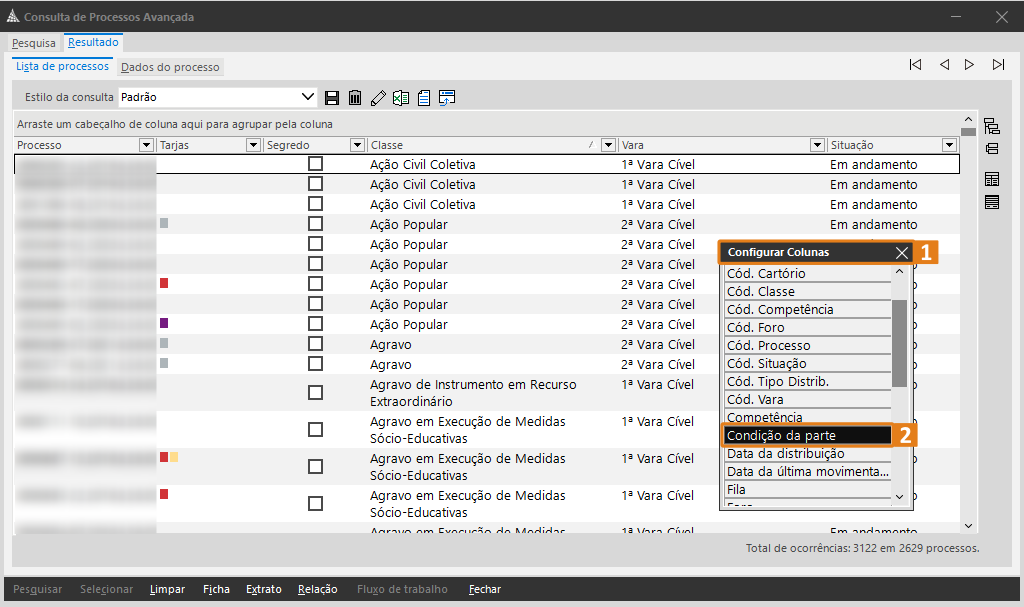Click the purple tarja in the Ação Popular row

click(164, 323)
